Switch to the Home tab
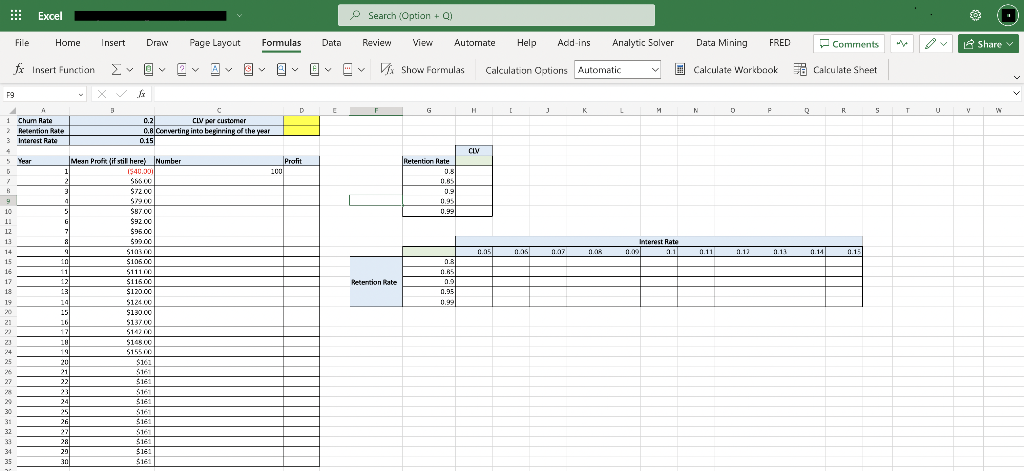Screen dimensions: 1024x471 68,42
